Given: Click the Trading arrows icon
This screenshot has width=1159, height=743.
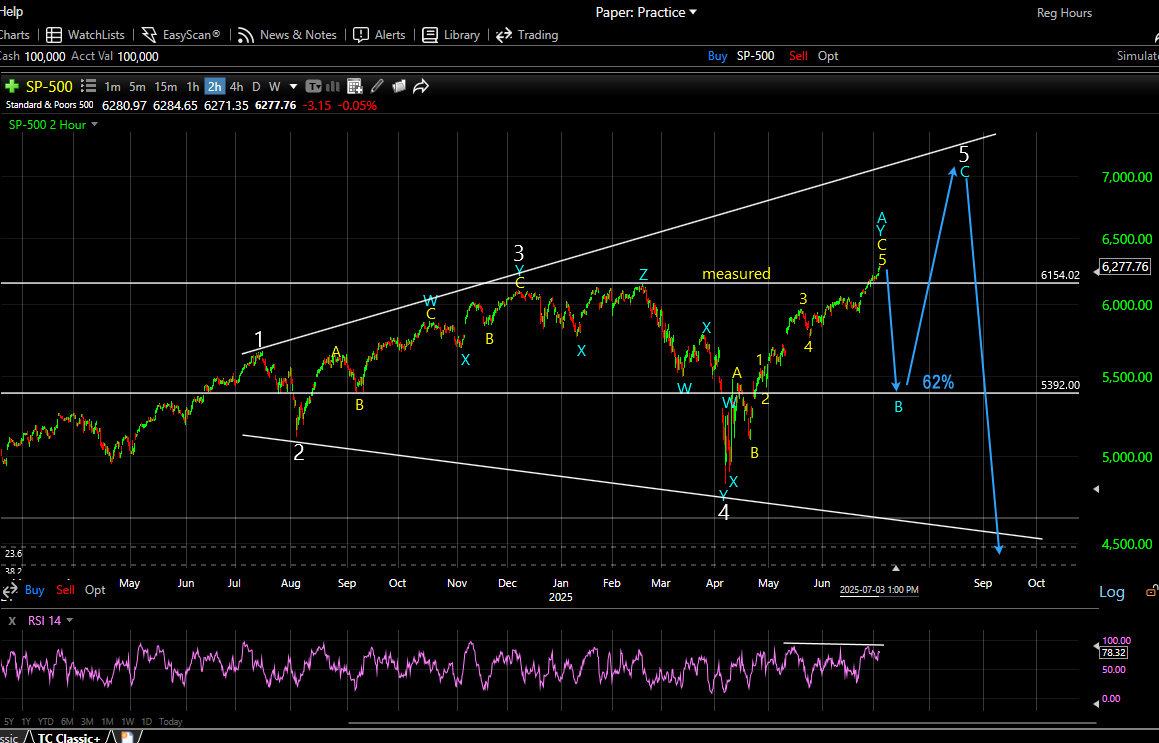Looking at the screenshot, I should 504,35.
